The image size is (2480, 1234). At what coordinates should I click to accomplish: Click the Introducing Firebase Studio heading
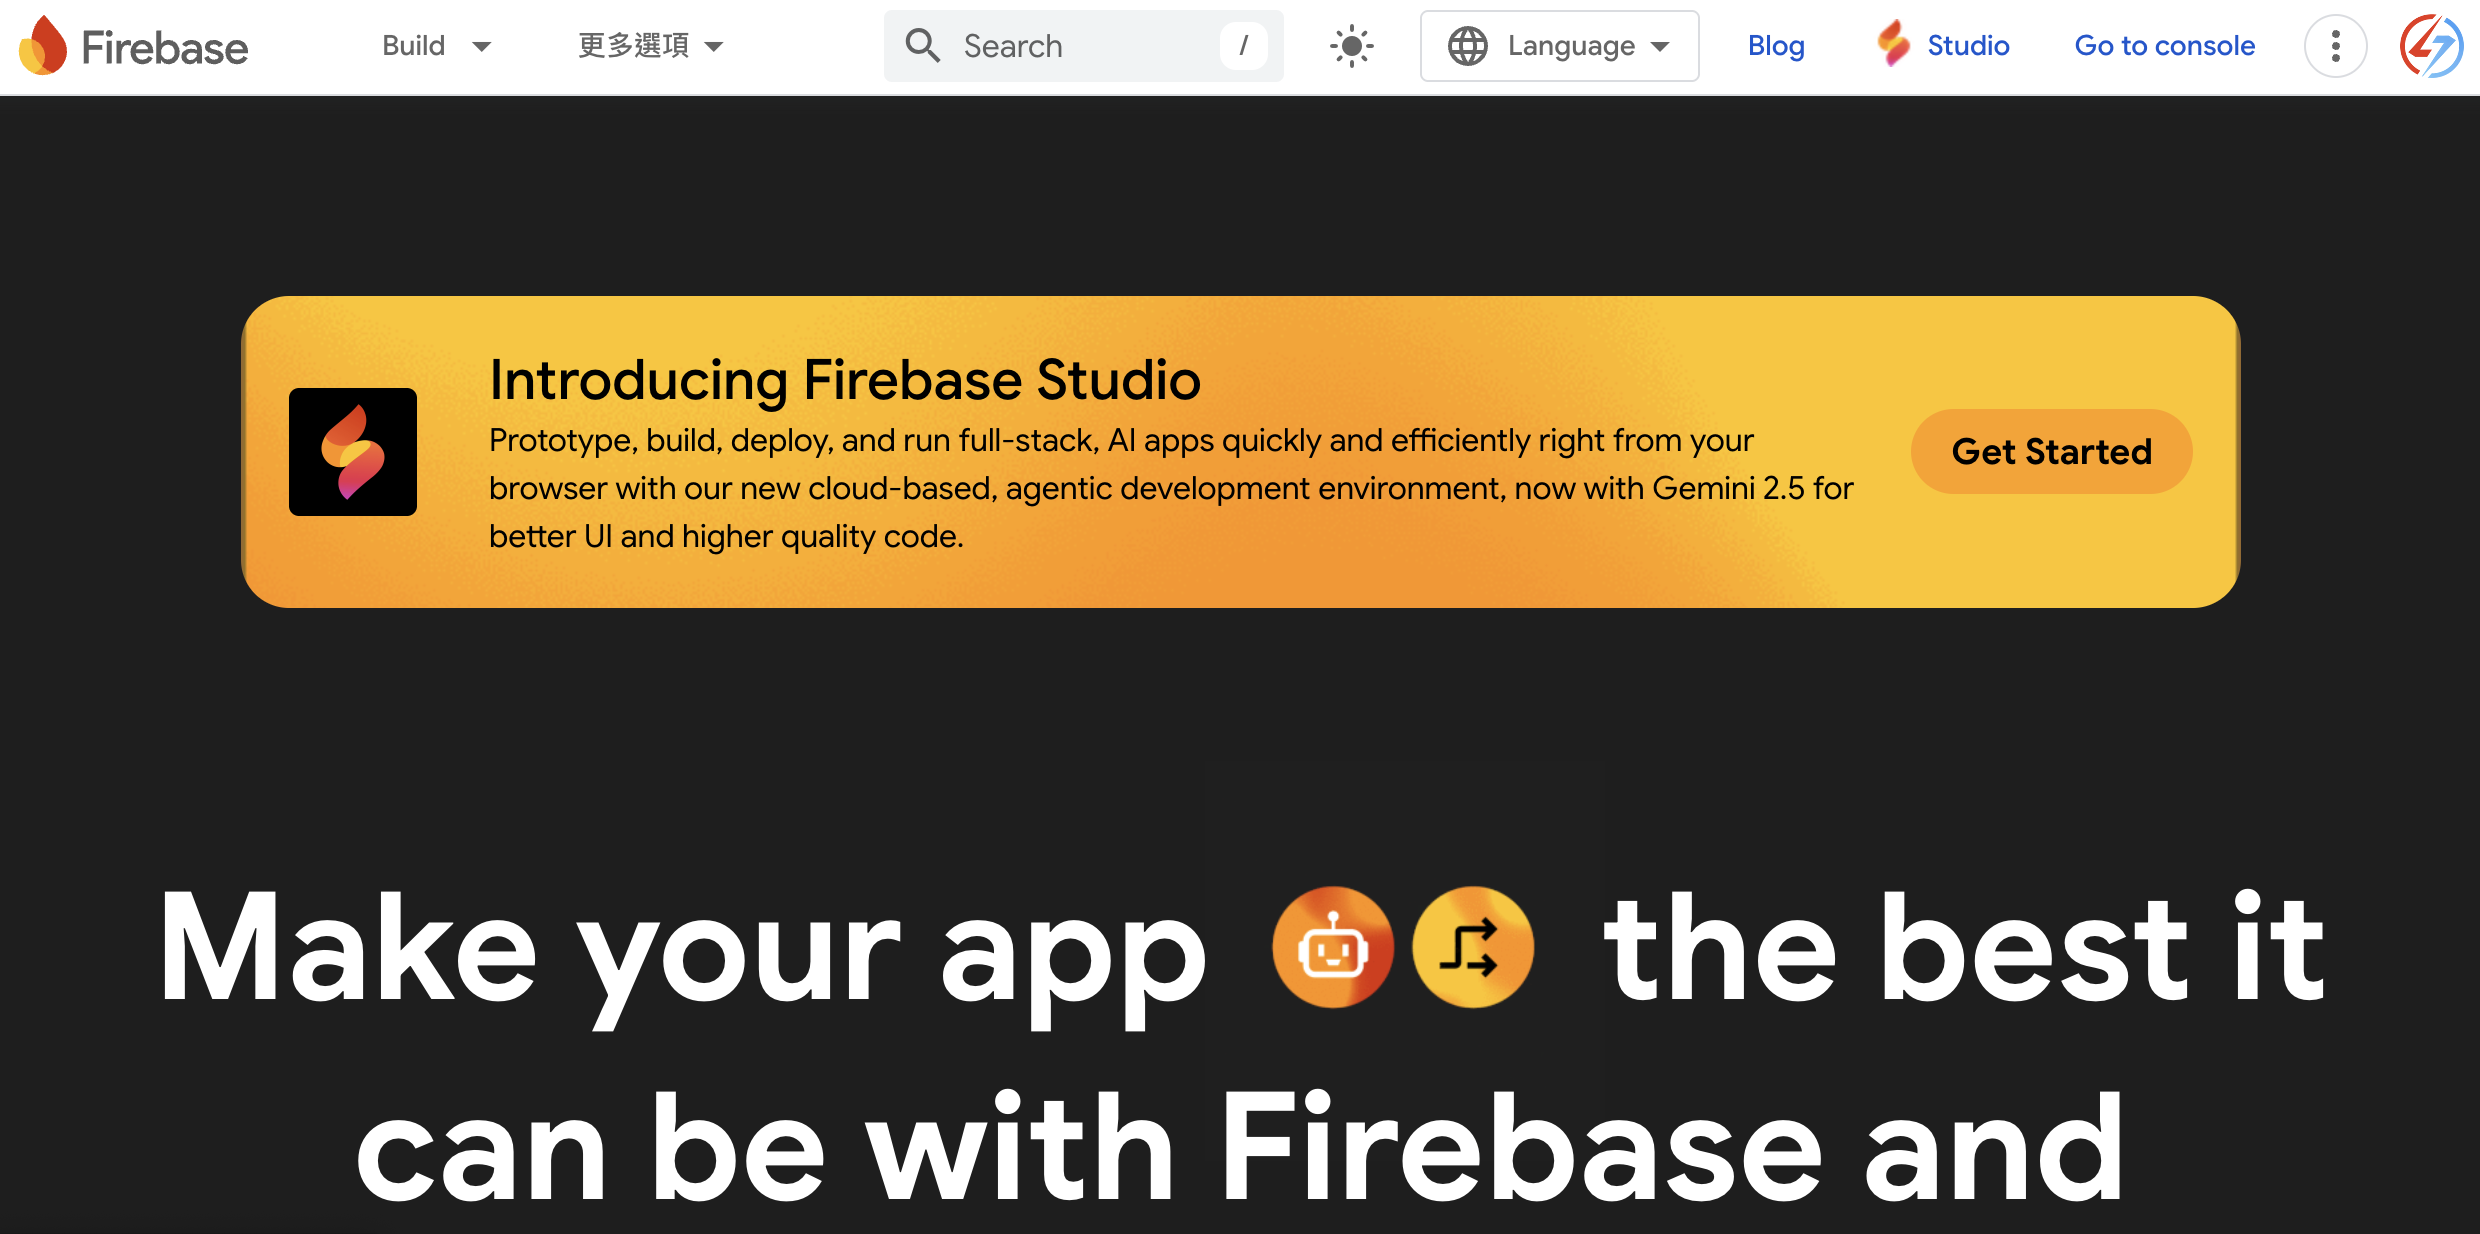pyautogui.click(x=844, y=380)
